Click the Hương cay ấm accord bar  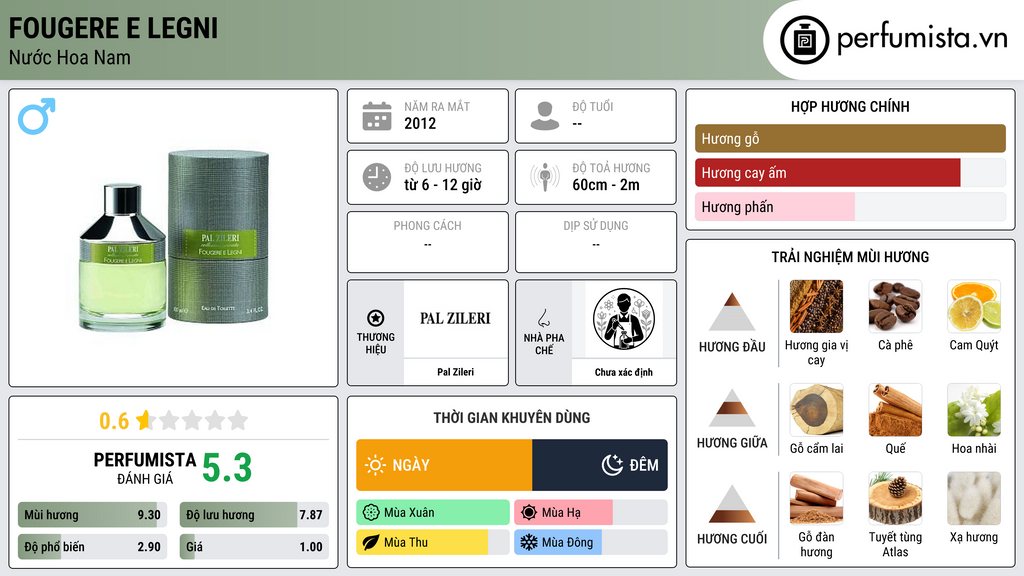coord(850,173)
